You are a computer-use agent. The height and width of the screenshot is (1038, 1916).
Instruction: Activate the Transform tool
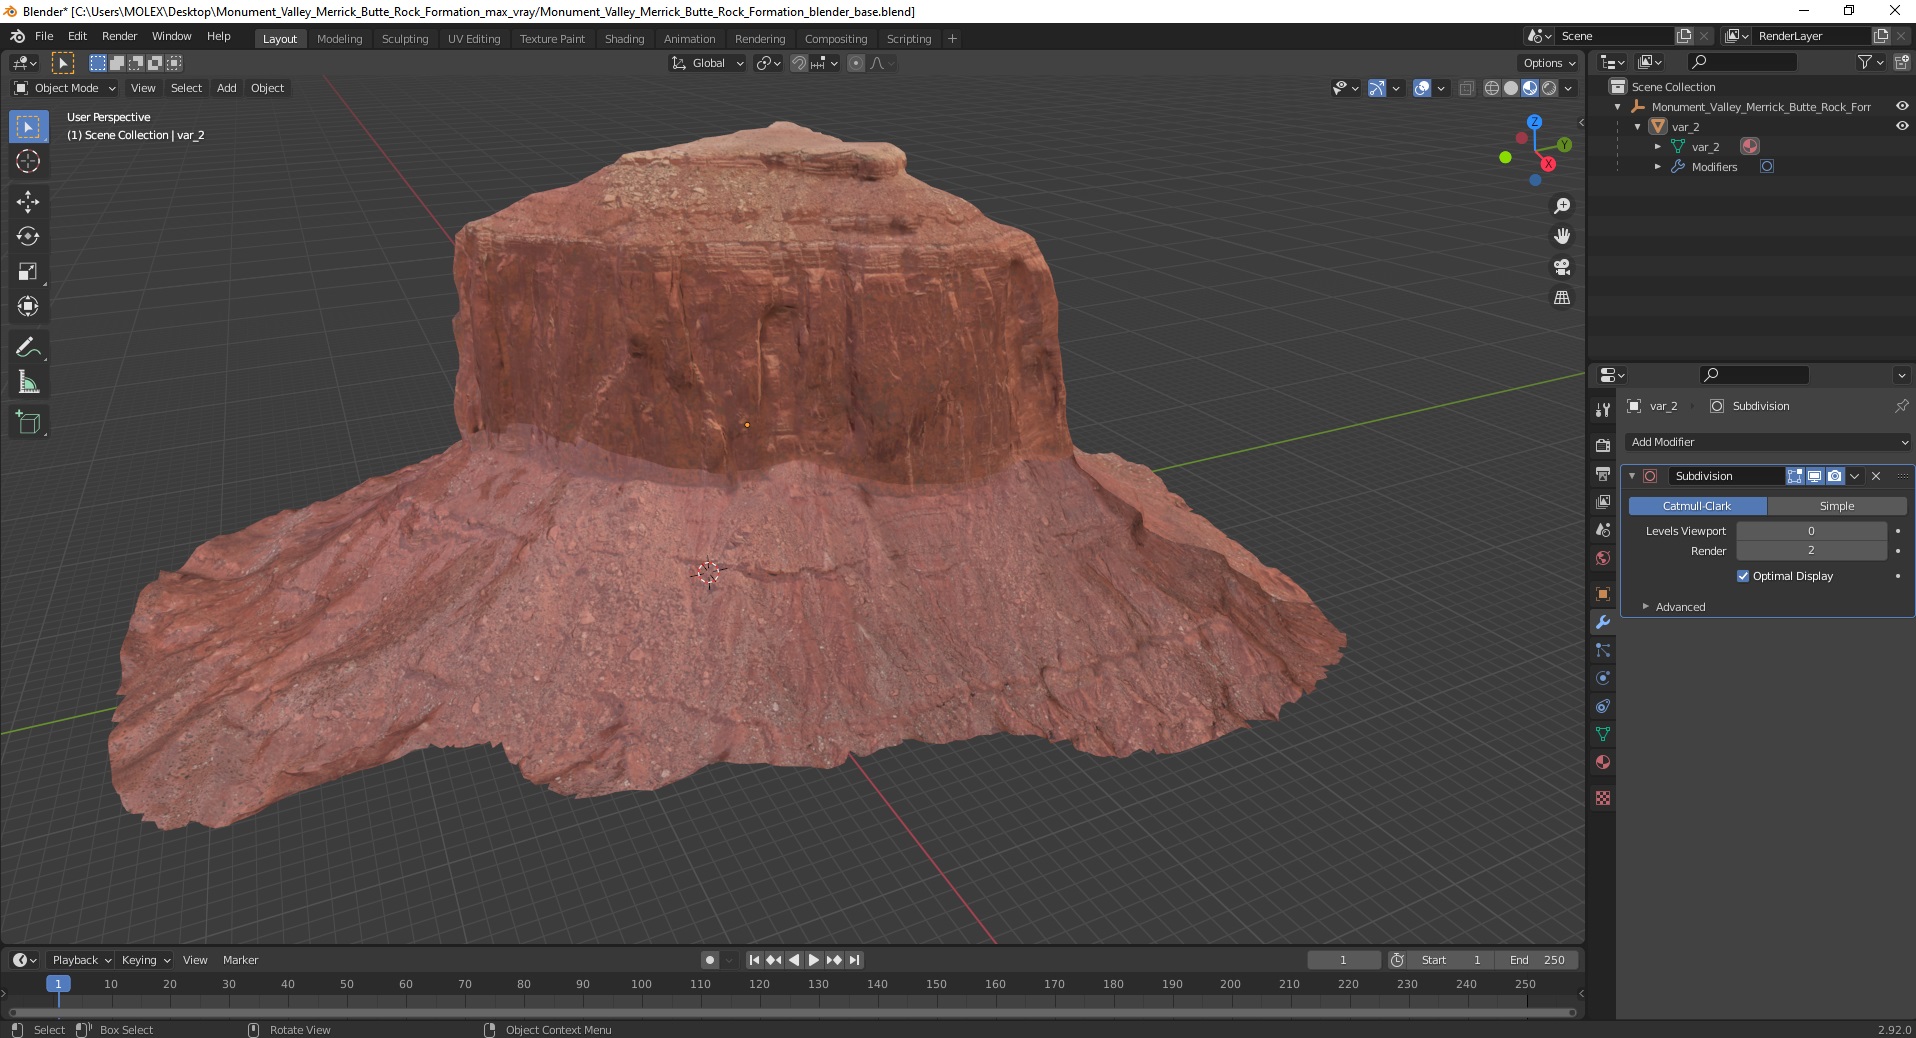28,307
